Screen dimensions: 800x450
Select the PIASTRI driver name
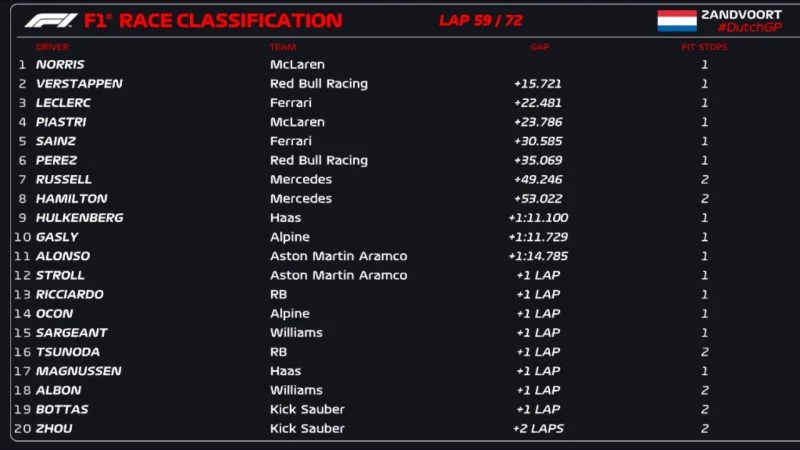[61, 122]
